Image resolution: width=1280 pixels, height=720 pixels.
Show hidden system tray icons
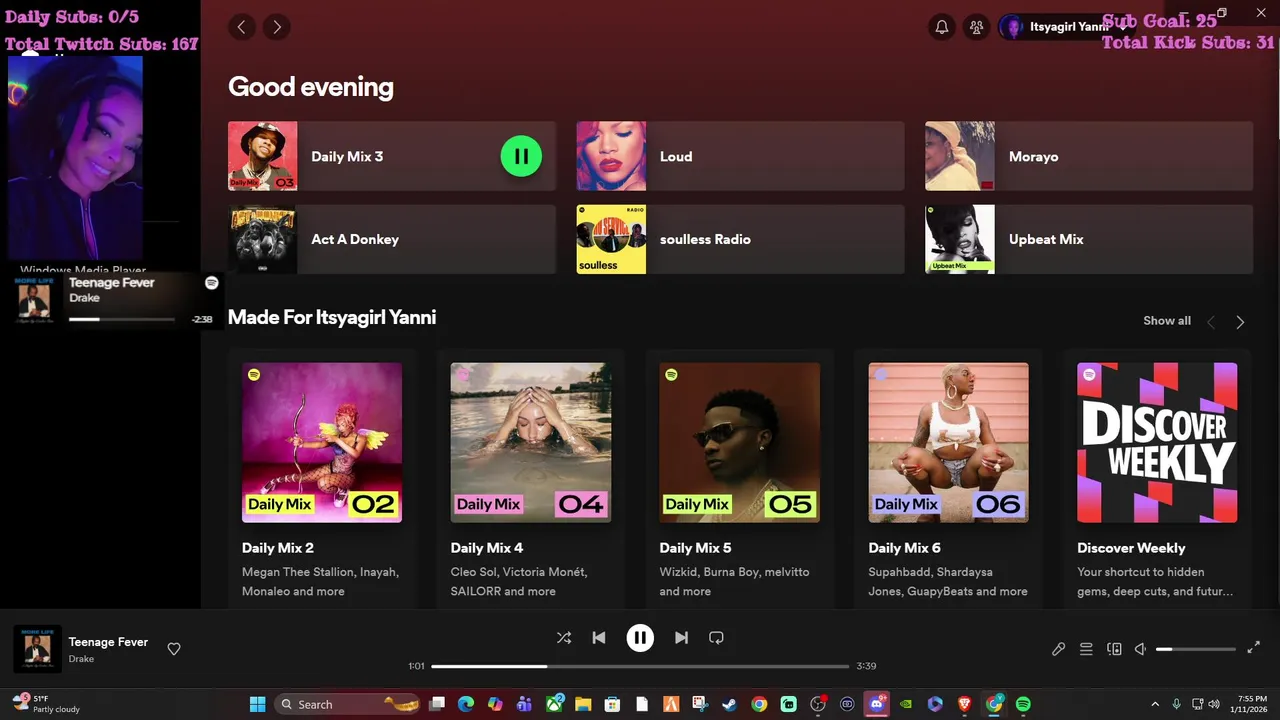point(1155,704)
